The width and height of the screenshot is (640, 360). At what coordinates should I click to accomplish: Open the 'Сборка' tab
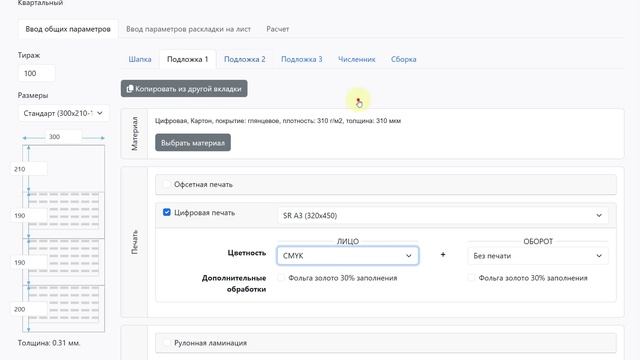pos(403,59)
